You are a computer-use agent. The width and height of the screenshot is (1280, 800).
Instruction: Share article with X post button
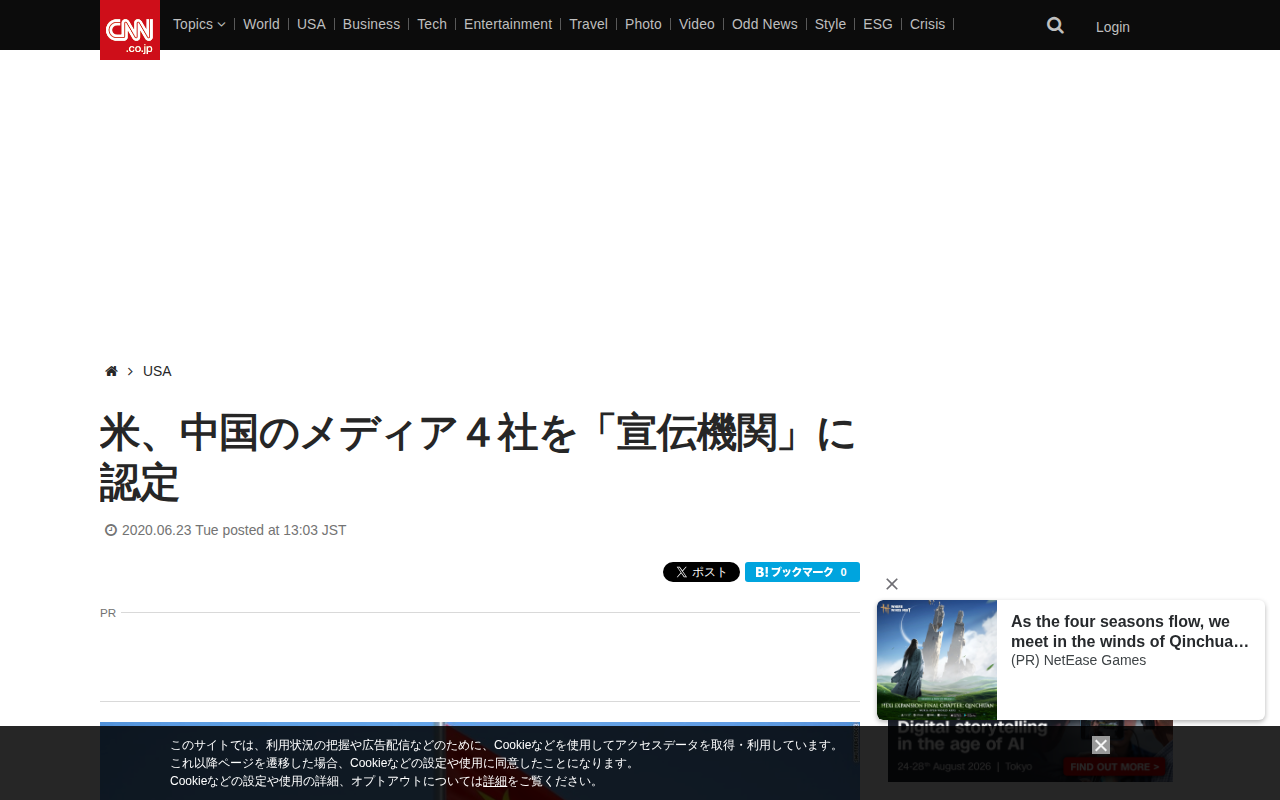(x=701, y=572)
